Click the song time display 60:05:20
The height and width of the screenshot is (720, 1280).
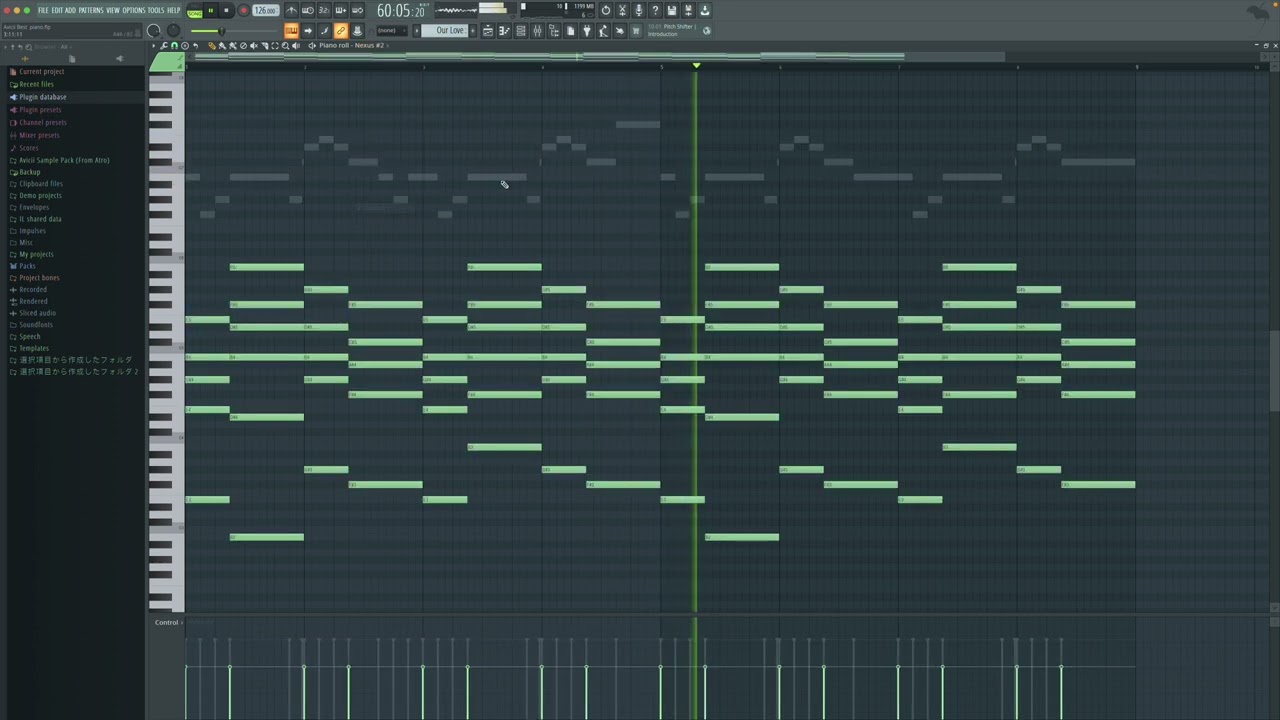[x=402, y=10]
